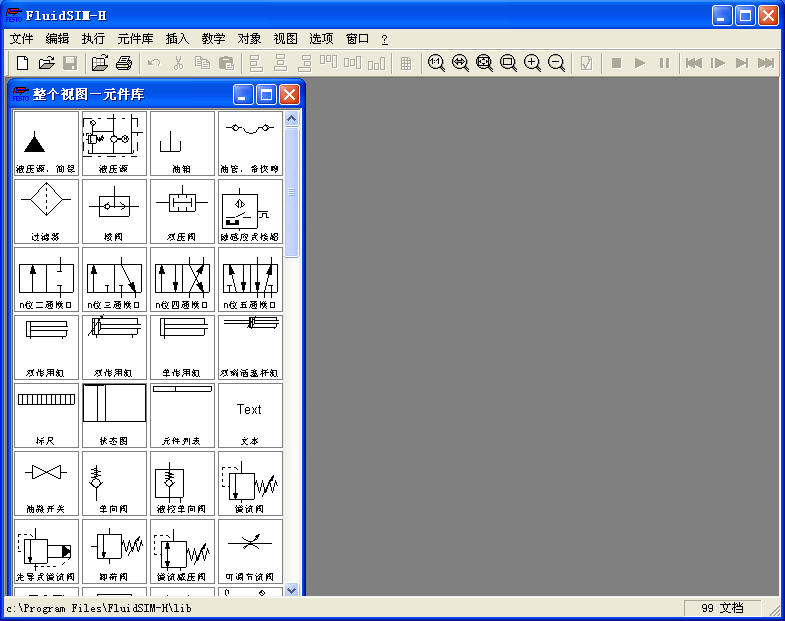Select the n位三通 three-way valve component

(114, 279)
